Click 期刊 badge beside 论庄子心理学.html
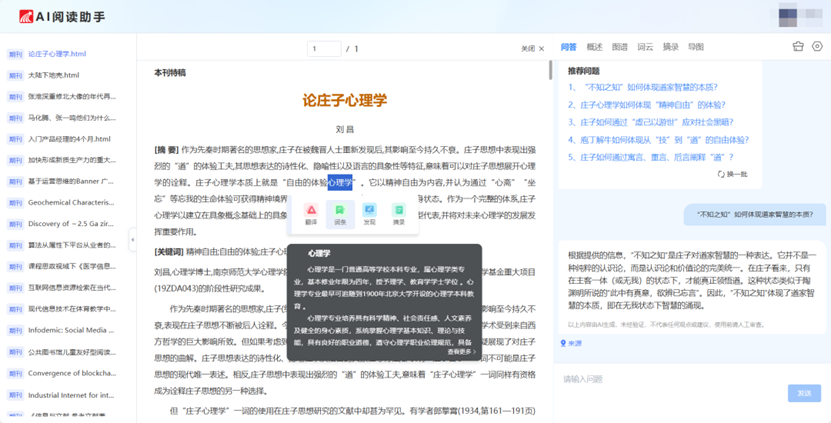The image size is (831, 423). click(15, 54)
